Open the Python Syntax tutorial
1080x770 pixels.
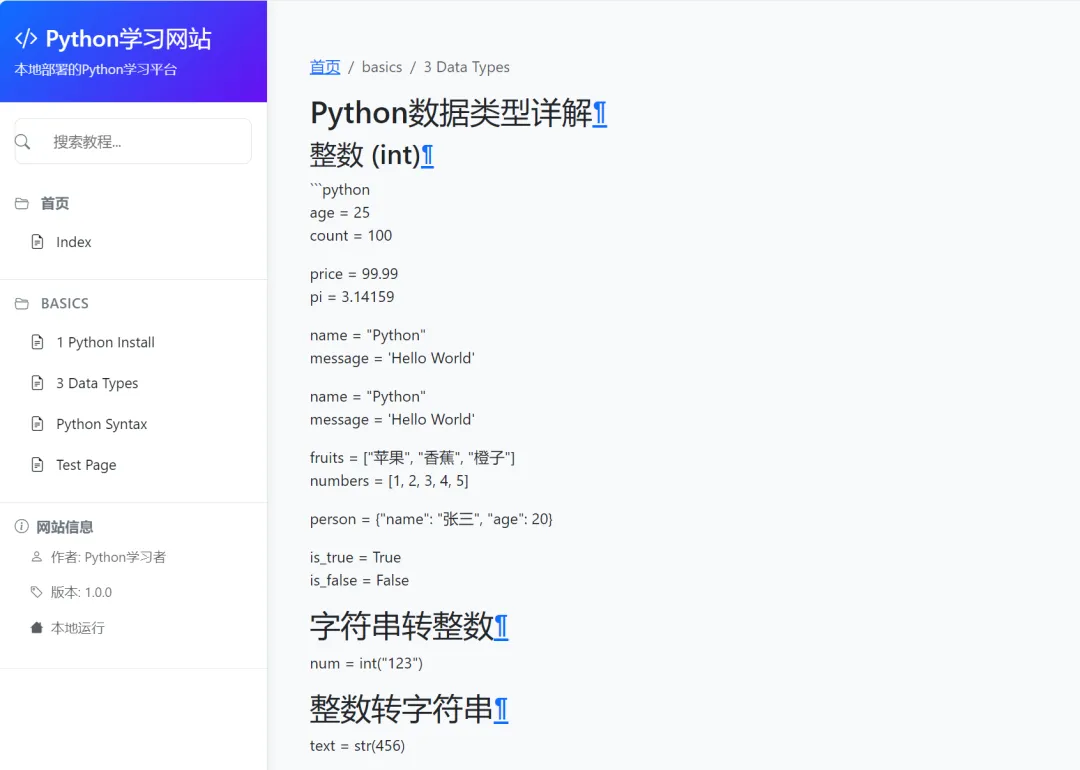tap(102, 424)
